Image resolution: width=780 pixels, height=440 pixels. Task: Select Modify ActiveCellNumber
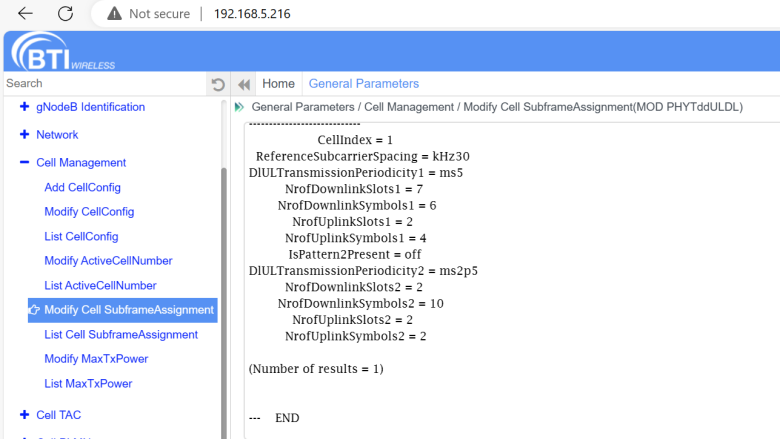tap(108, 261)
